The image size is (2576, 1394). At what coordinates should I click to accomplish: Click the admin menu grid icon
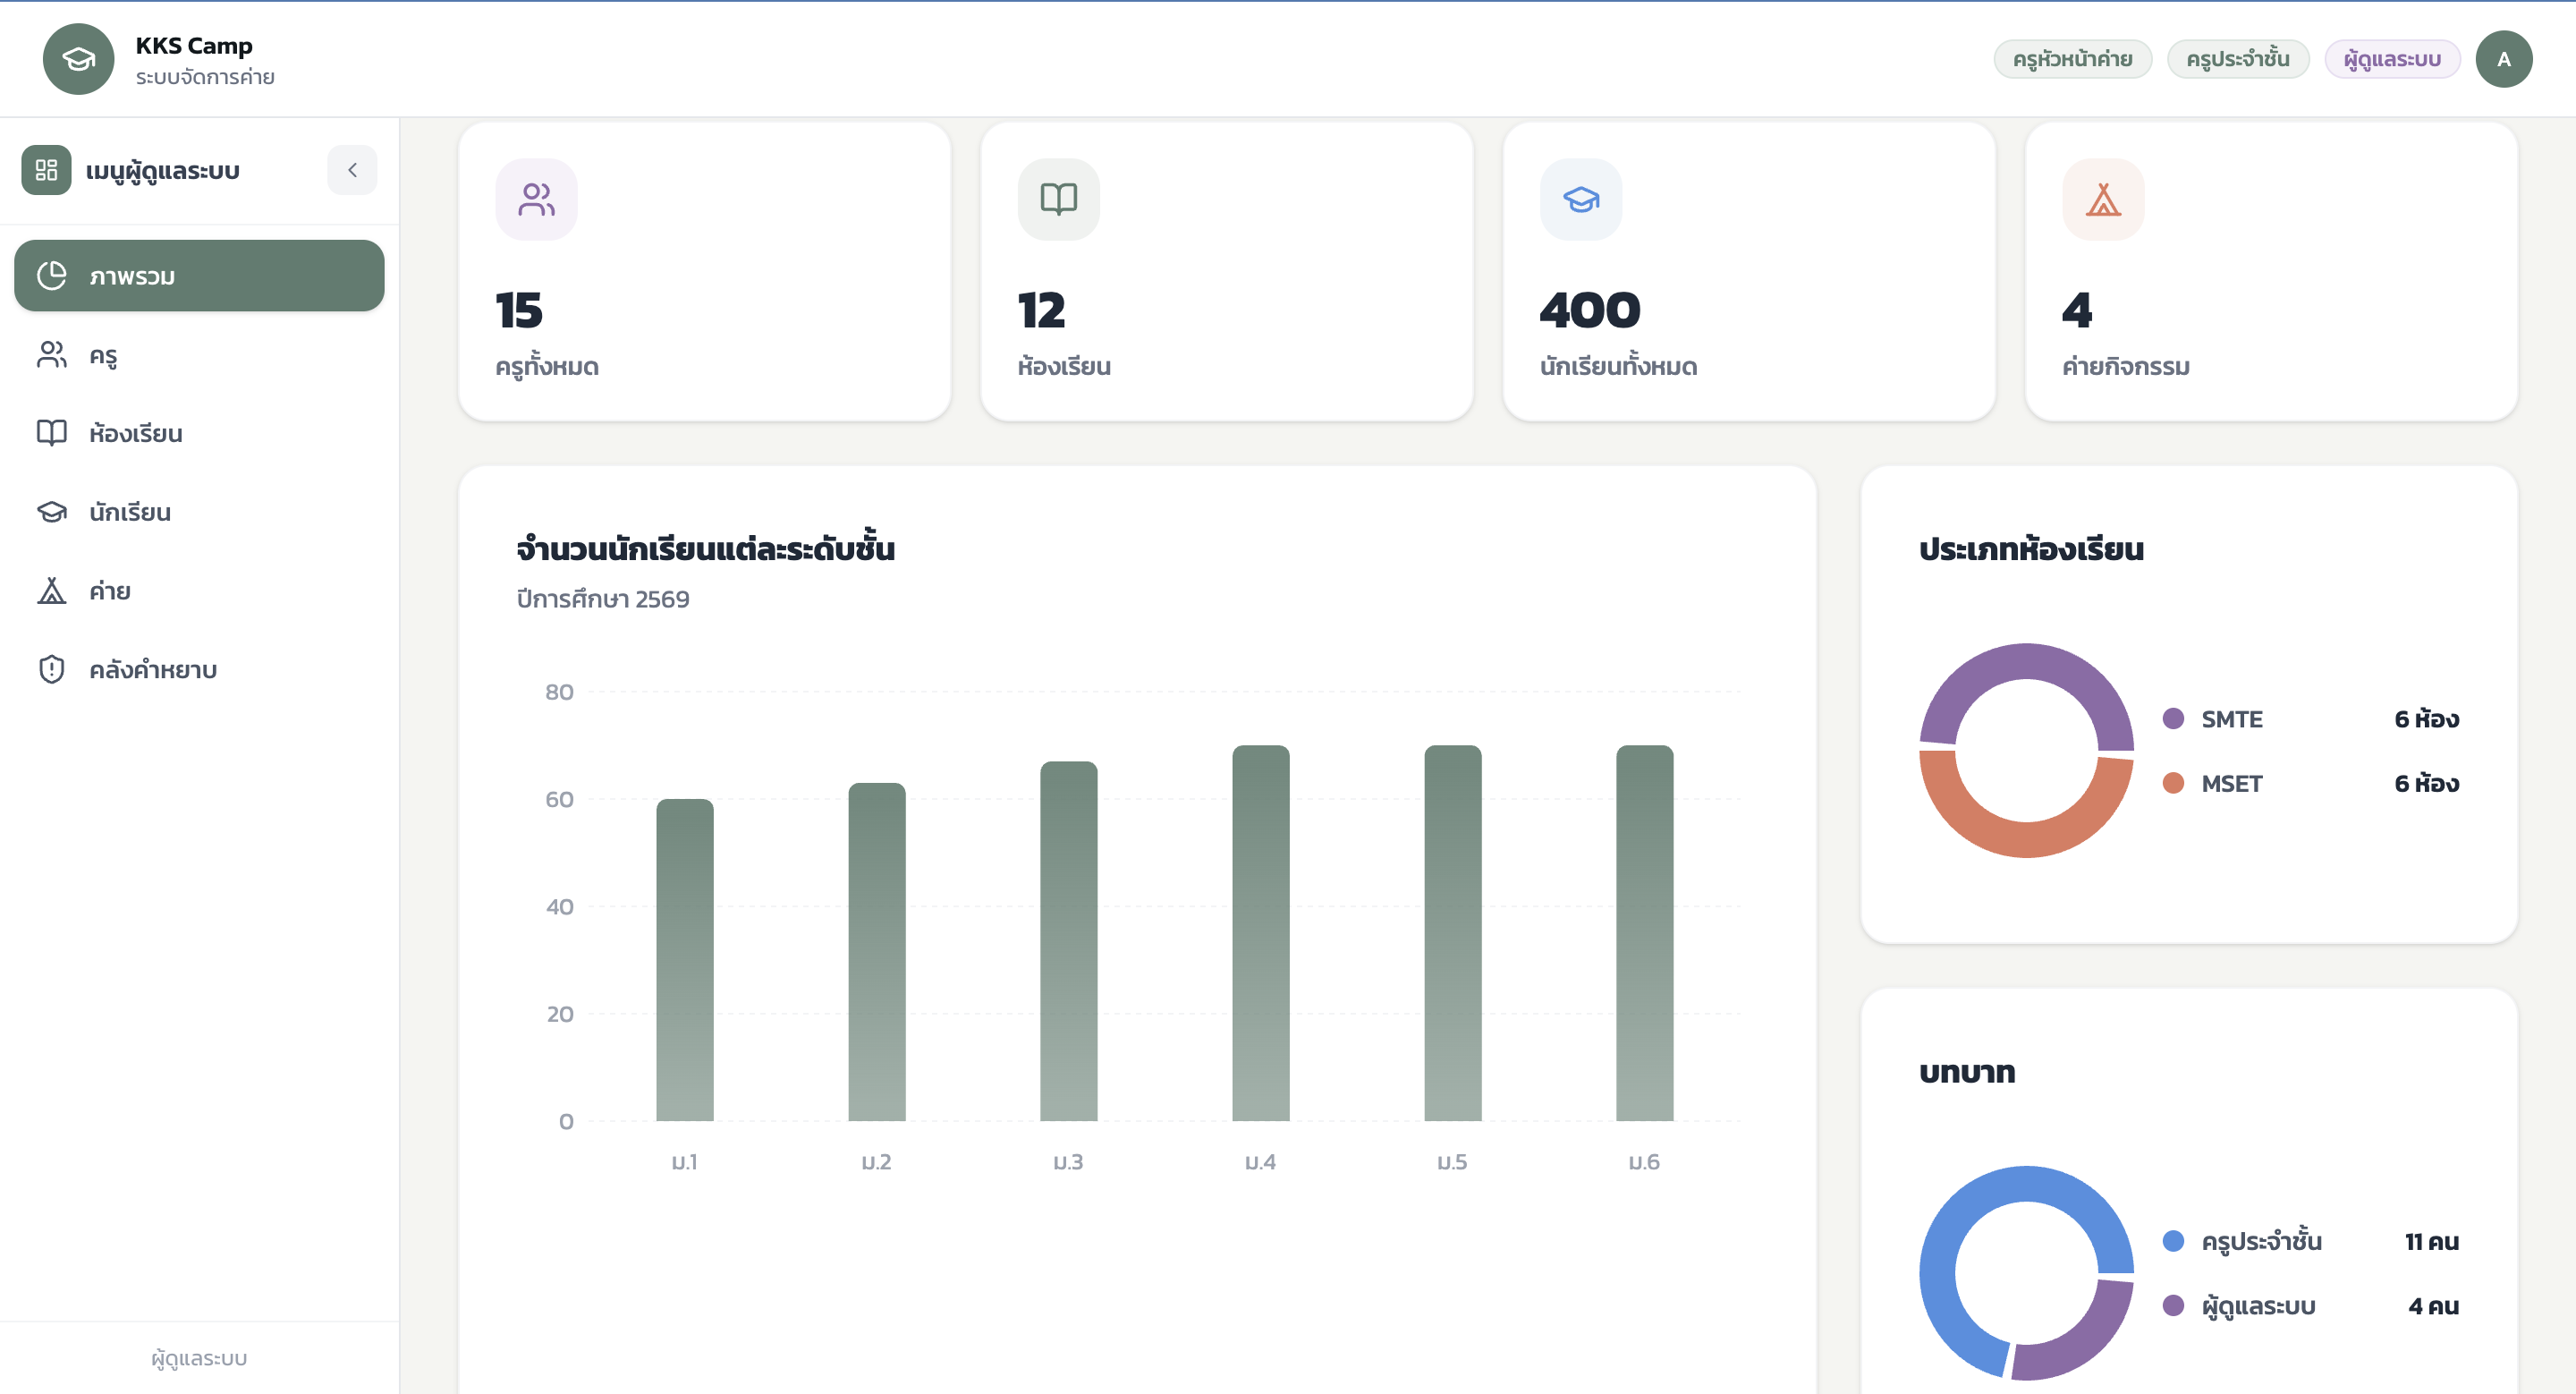click(46, 170)
